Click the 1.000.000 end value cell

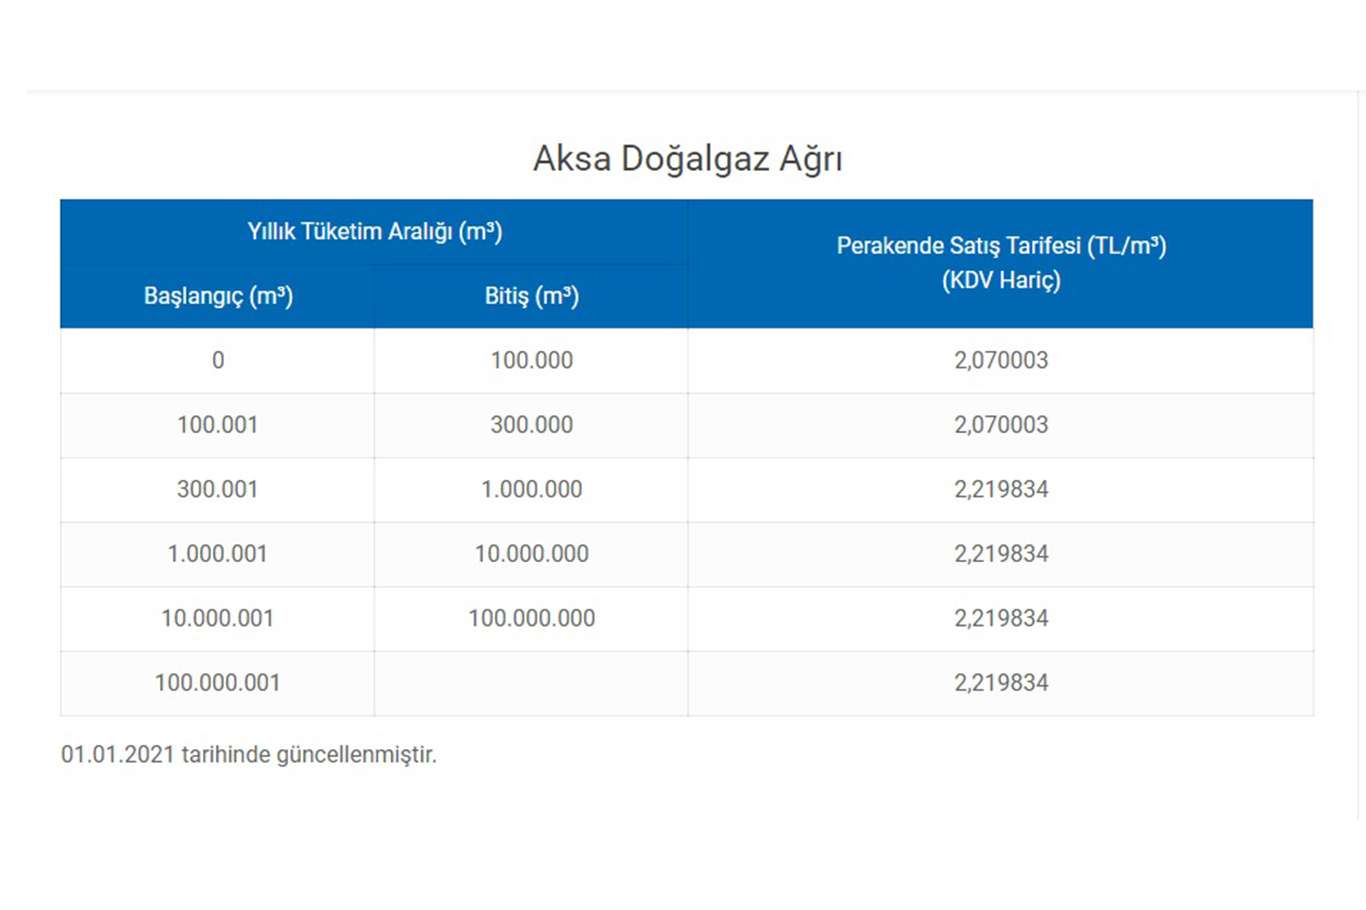coord(531,489)
